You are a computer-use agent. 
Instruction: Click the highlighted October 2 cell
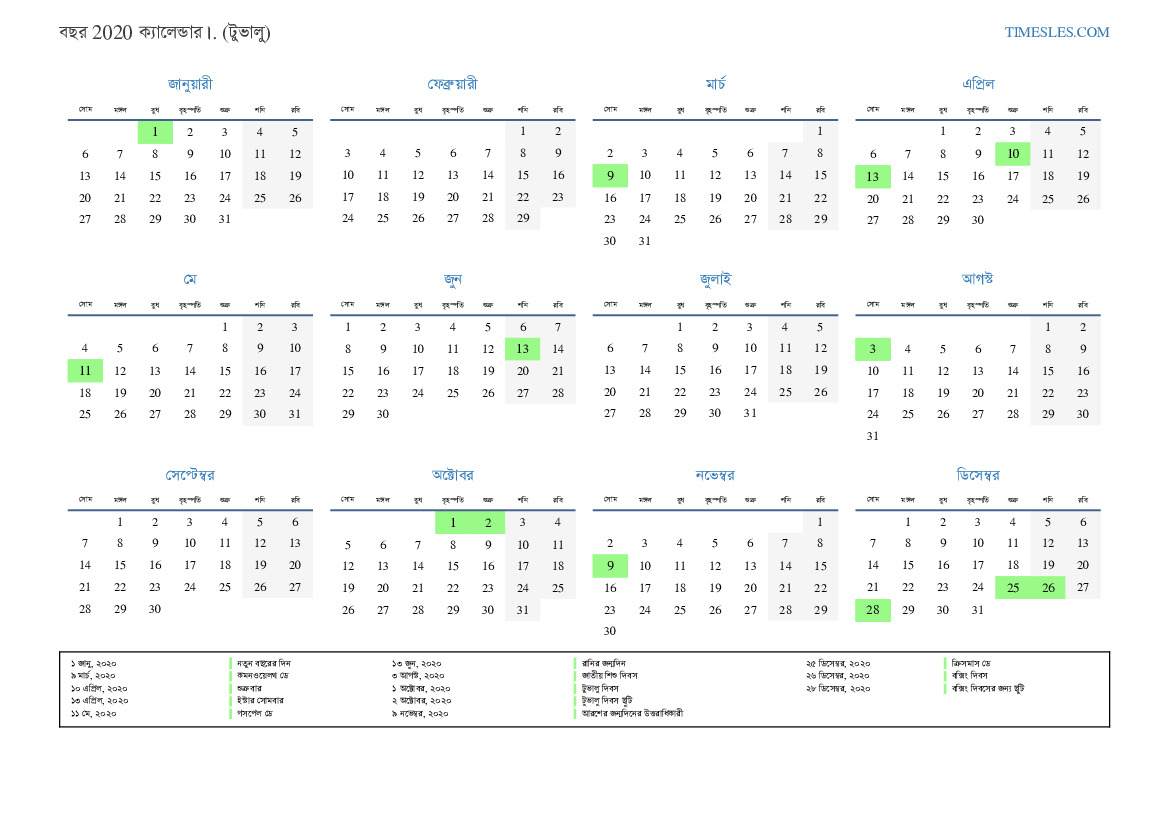pyautogui.click(x=488, y=522)
